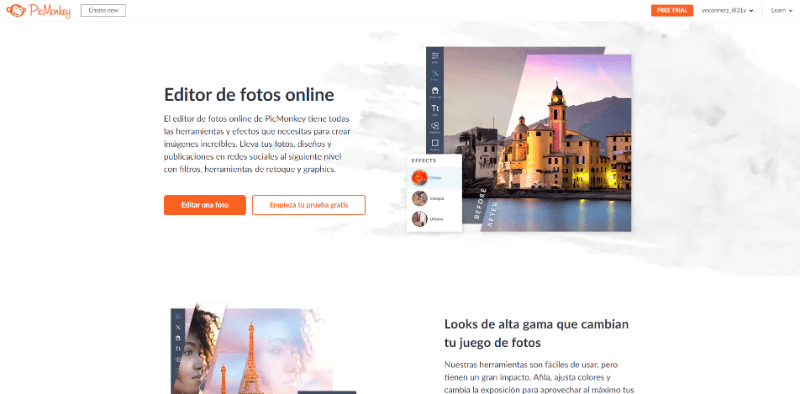The height and width of the screenshot is (394, 800).
Task: Select the Frames square icon in hero image
Action: (435, 144)
